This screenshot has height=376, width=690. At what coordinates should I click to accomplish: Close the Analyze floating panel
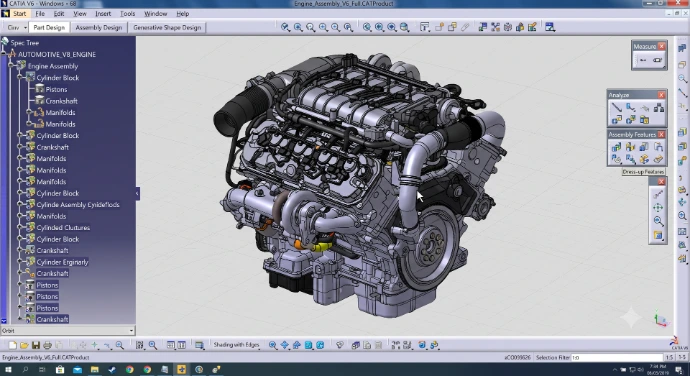click(x=661, y=95)
